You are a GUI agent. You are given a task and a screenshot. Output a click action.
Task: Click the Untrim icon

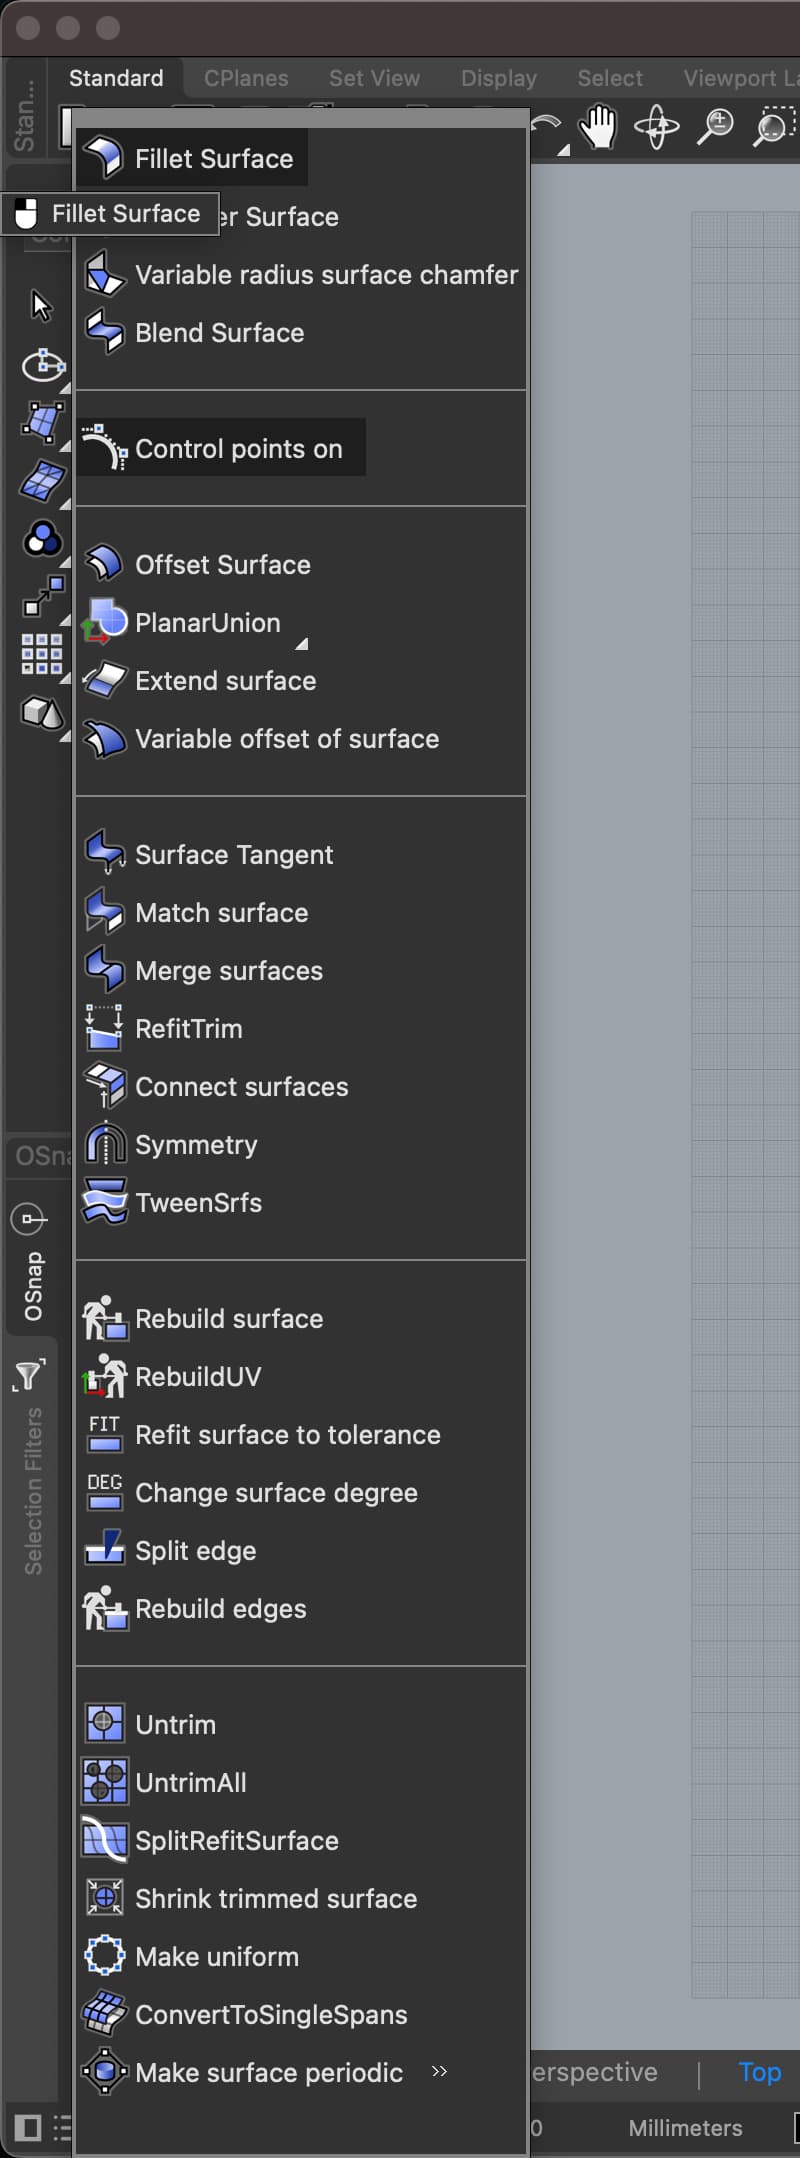[104, 1725]
